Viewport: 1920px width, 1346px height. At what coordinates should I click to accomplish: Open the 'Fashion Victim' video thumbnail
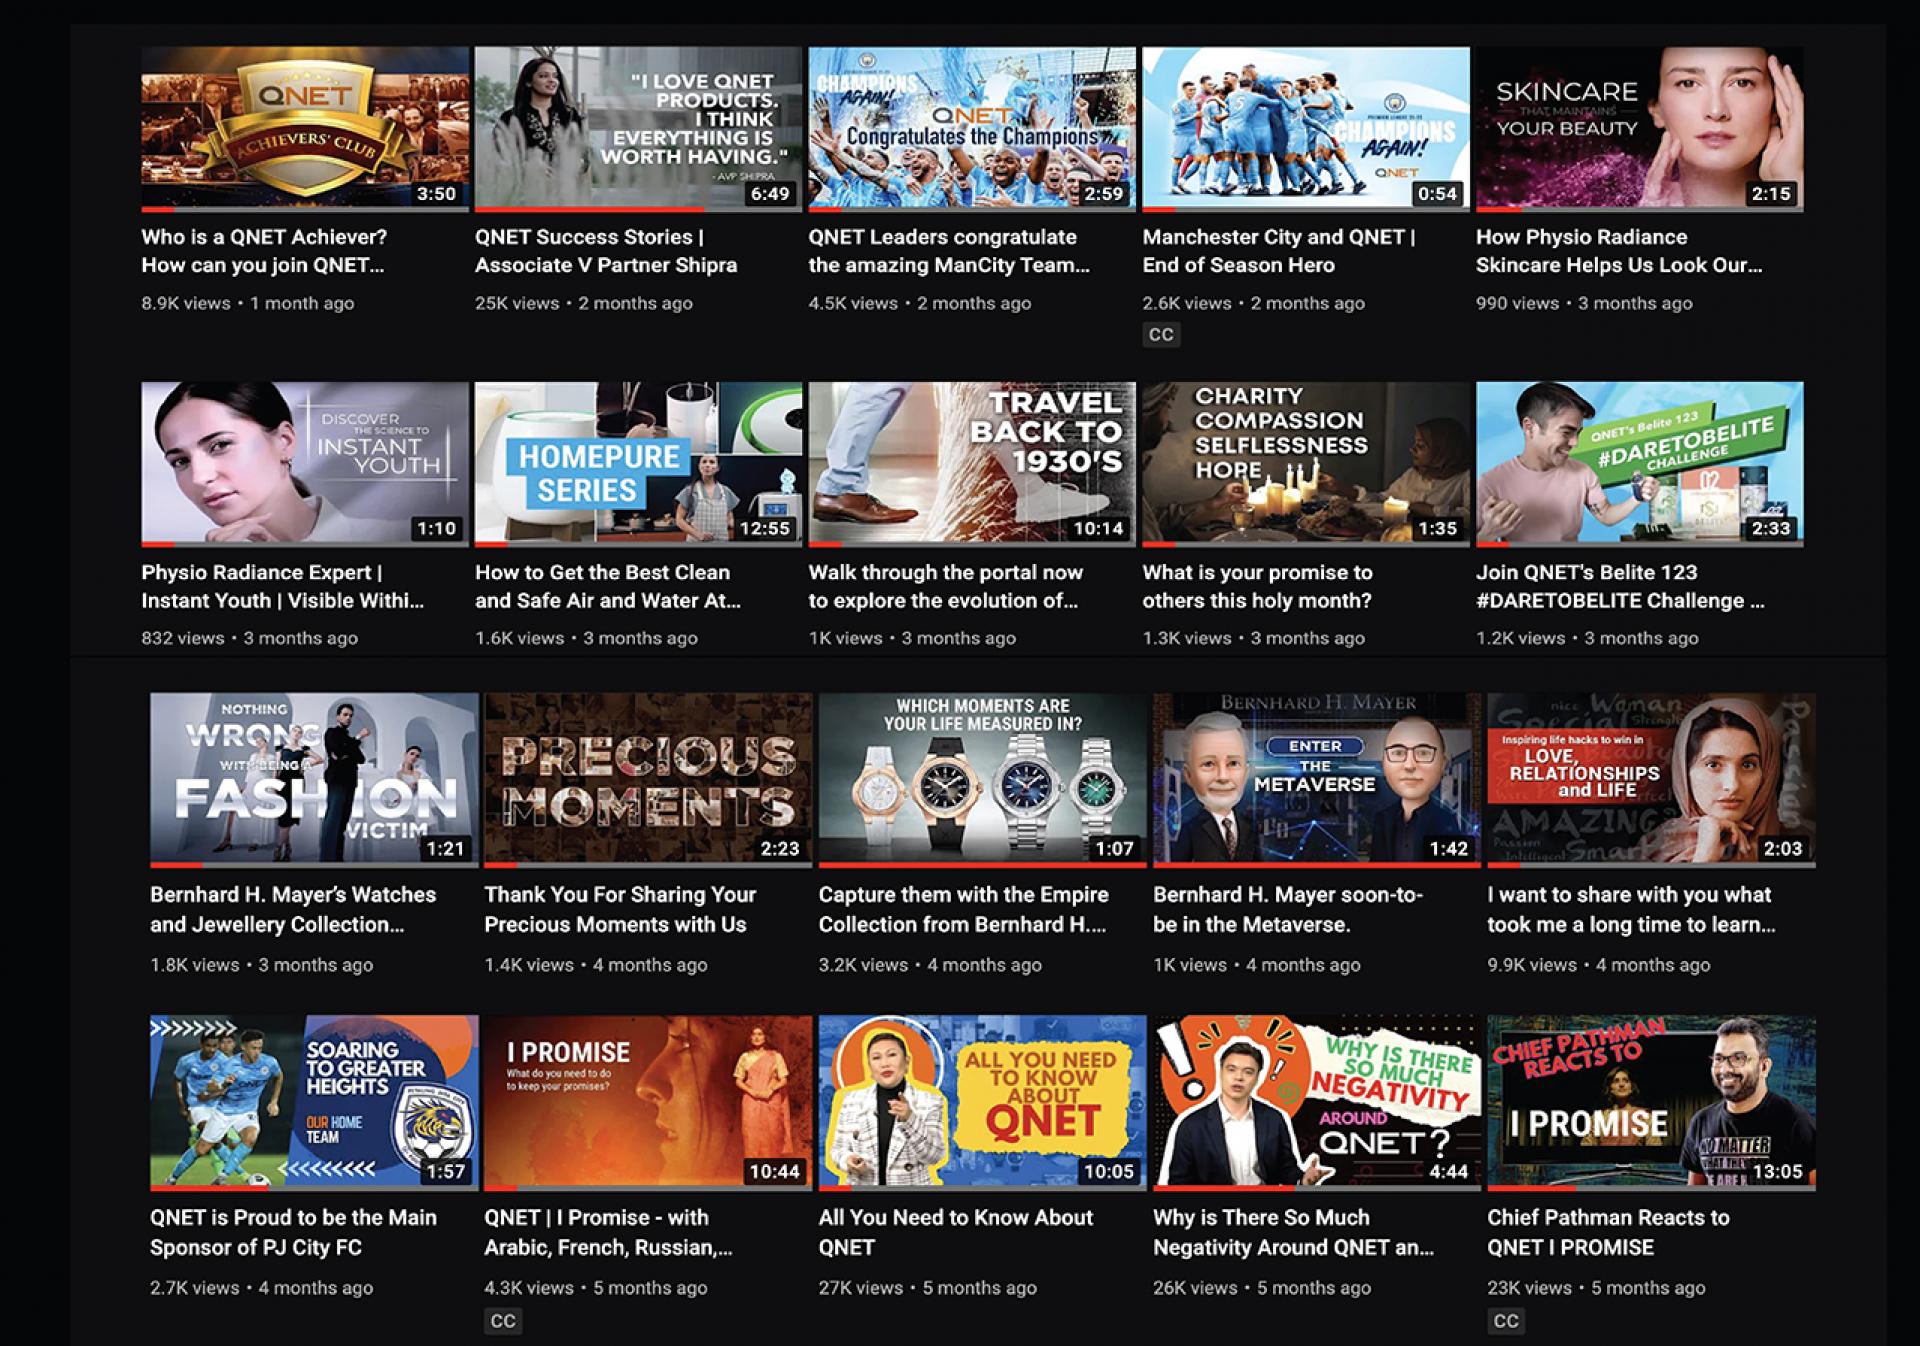(314, 780)
